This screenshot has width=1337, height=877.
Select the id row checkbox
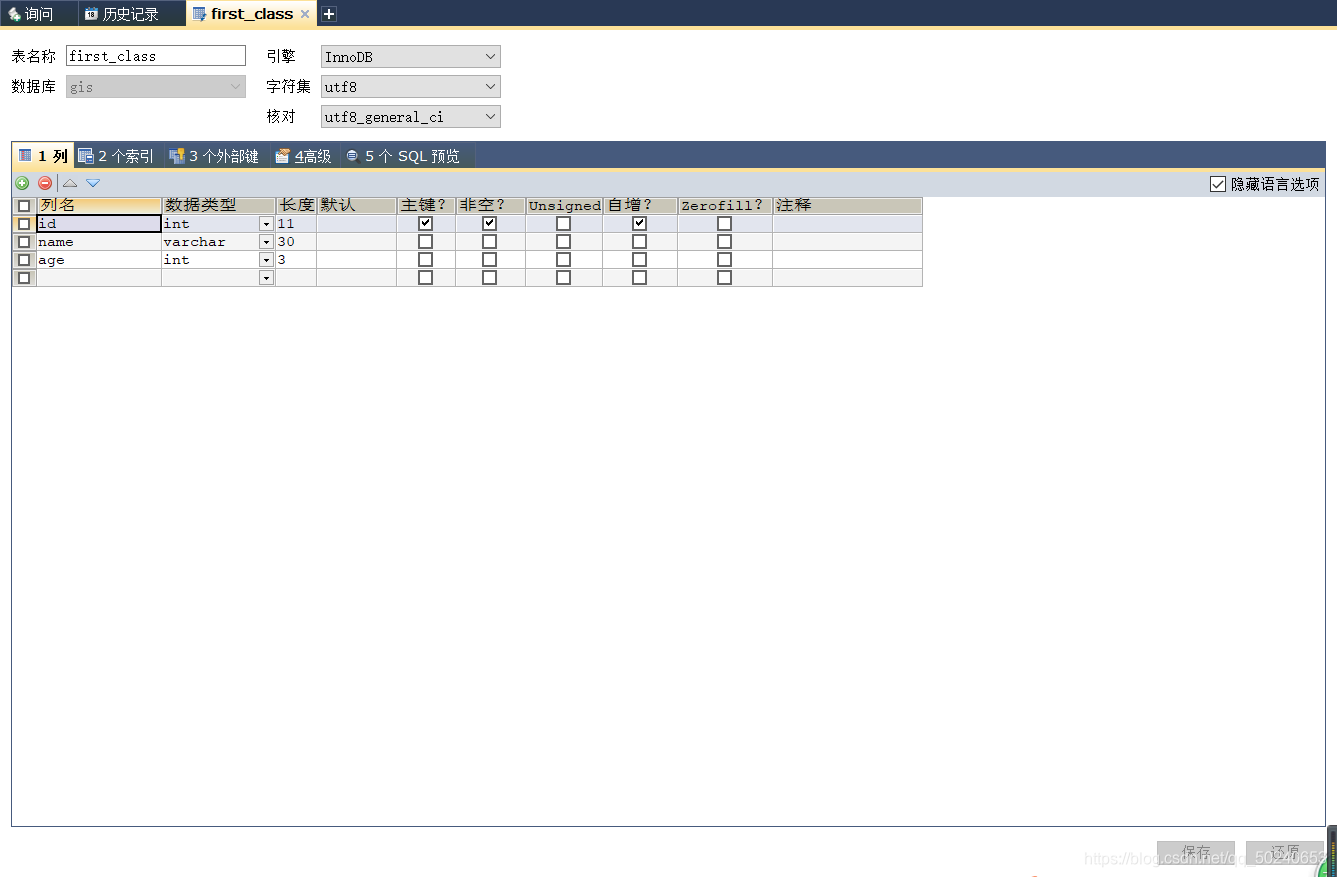coord(24,224)
